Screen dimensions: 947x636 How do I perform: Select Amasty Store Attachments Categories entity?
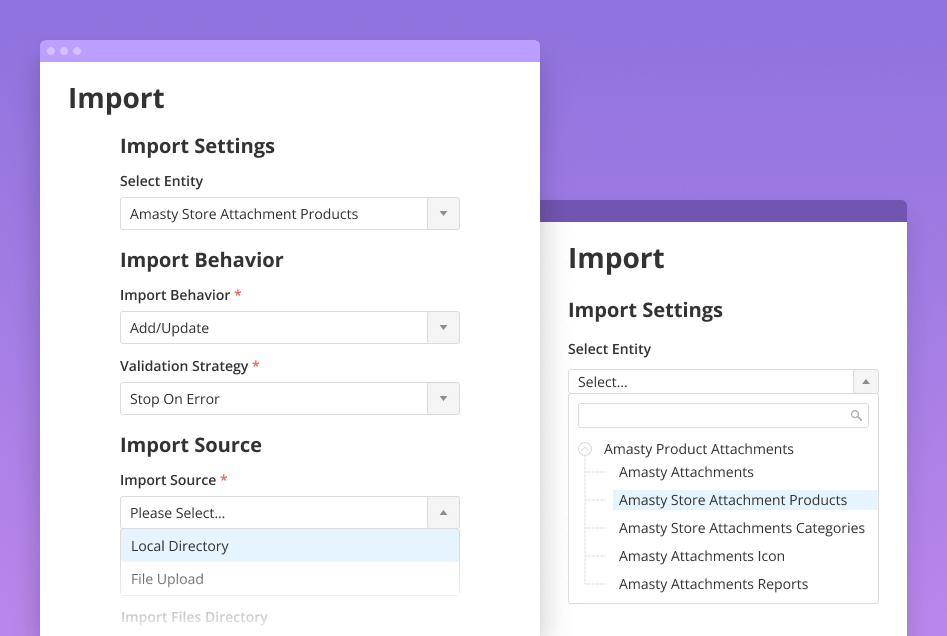(x=741, y=528)
